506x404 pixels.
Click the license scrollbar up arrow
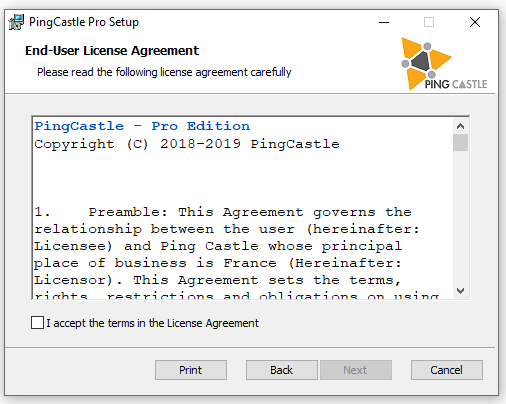pyautogui.click(x=461, y=126)
